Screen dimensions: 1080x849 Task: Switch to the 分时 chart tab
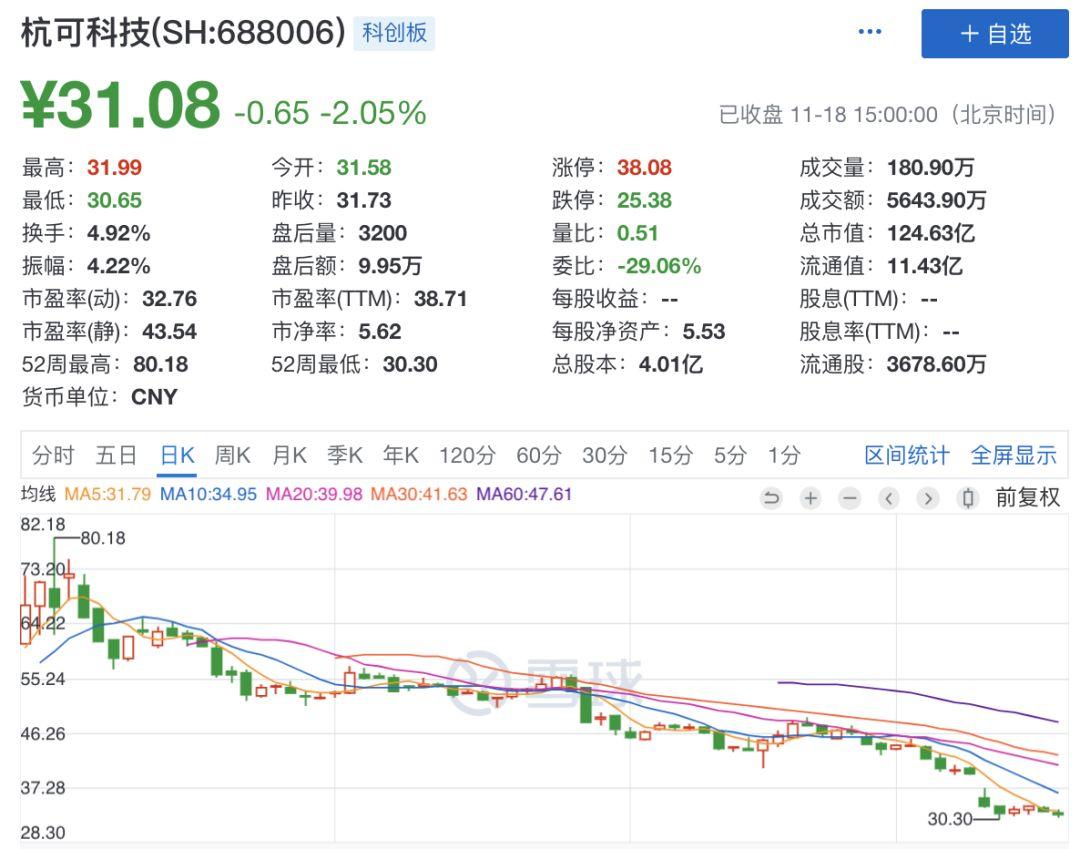pyautogui.click(x=53, y=455)
